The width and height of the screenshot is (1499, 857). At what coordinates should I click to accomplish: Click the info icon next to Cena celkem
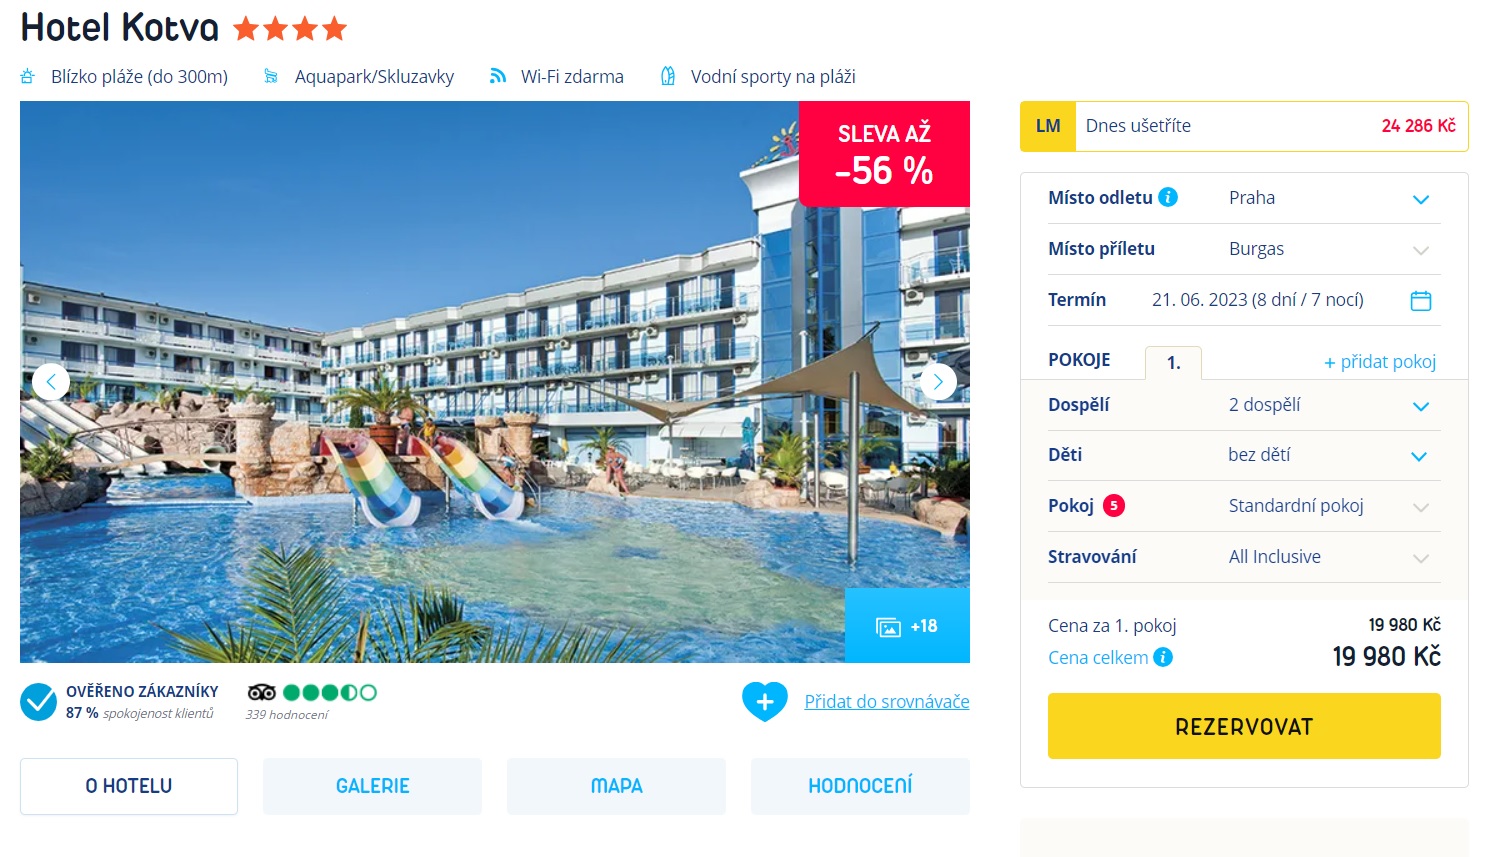click(x=1163, y=657)
